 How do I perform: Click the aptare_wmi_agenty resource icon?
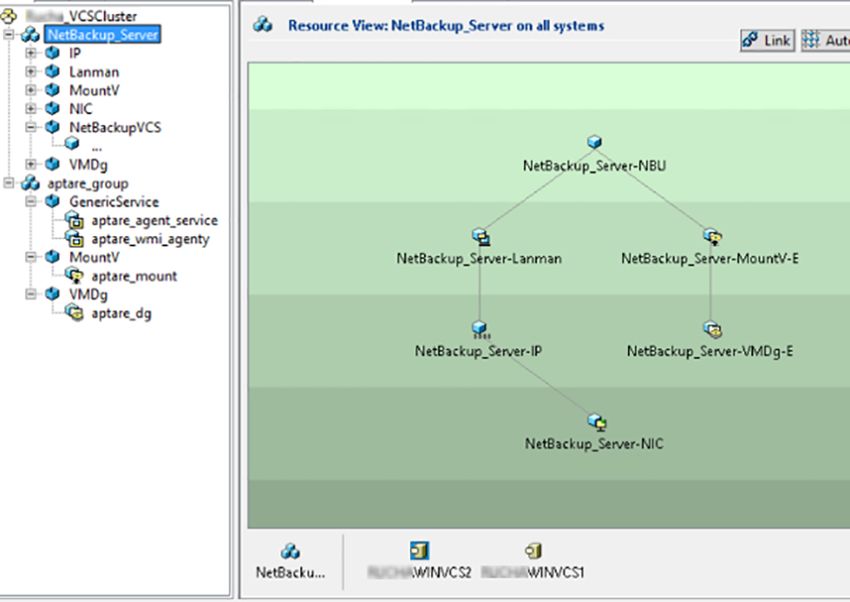[x=74, y=238]
